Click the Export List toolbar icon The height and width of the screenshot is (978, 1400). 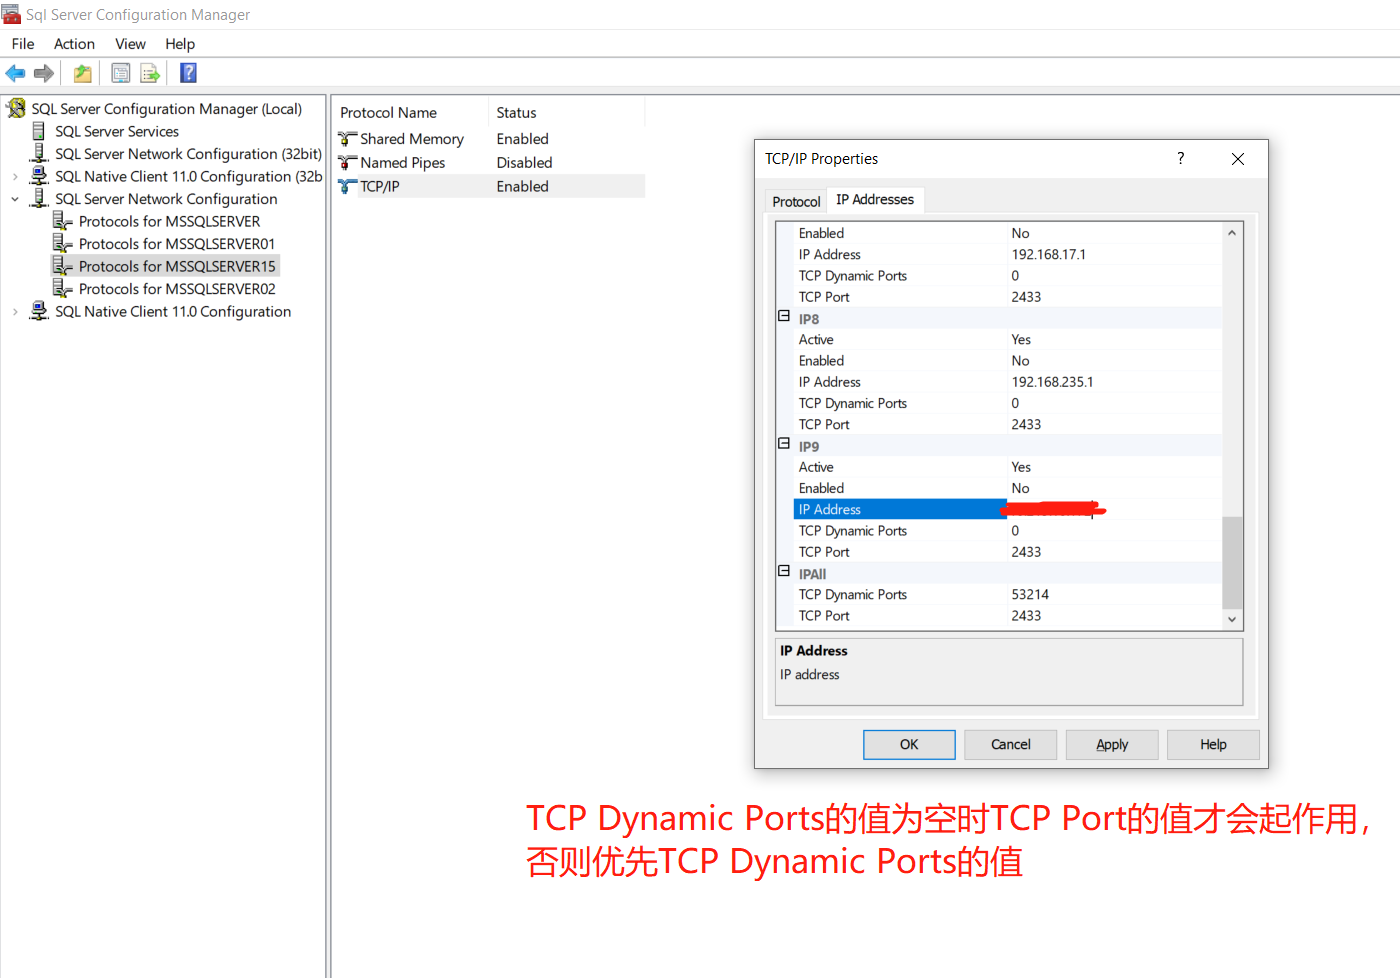tap(150, 73)
